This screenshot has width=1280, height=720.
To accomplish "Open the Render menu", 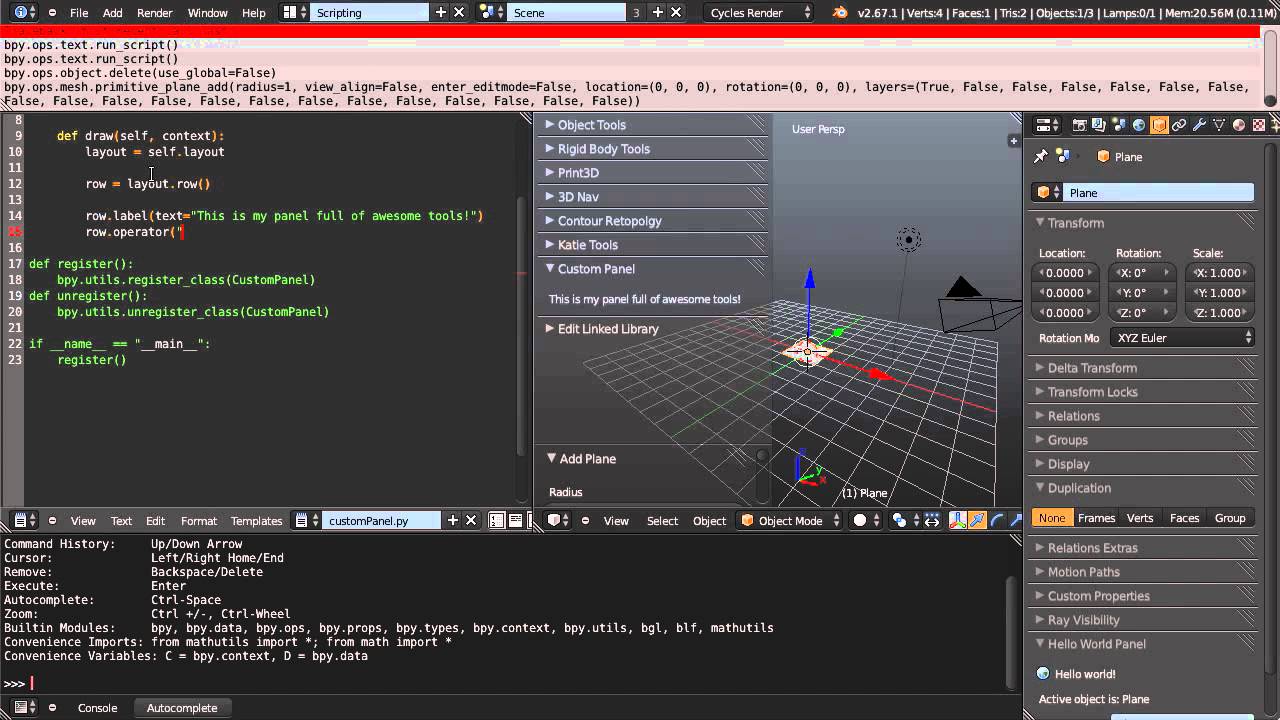I will (x=155, y=13).
